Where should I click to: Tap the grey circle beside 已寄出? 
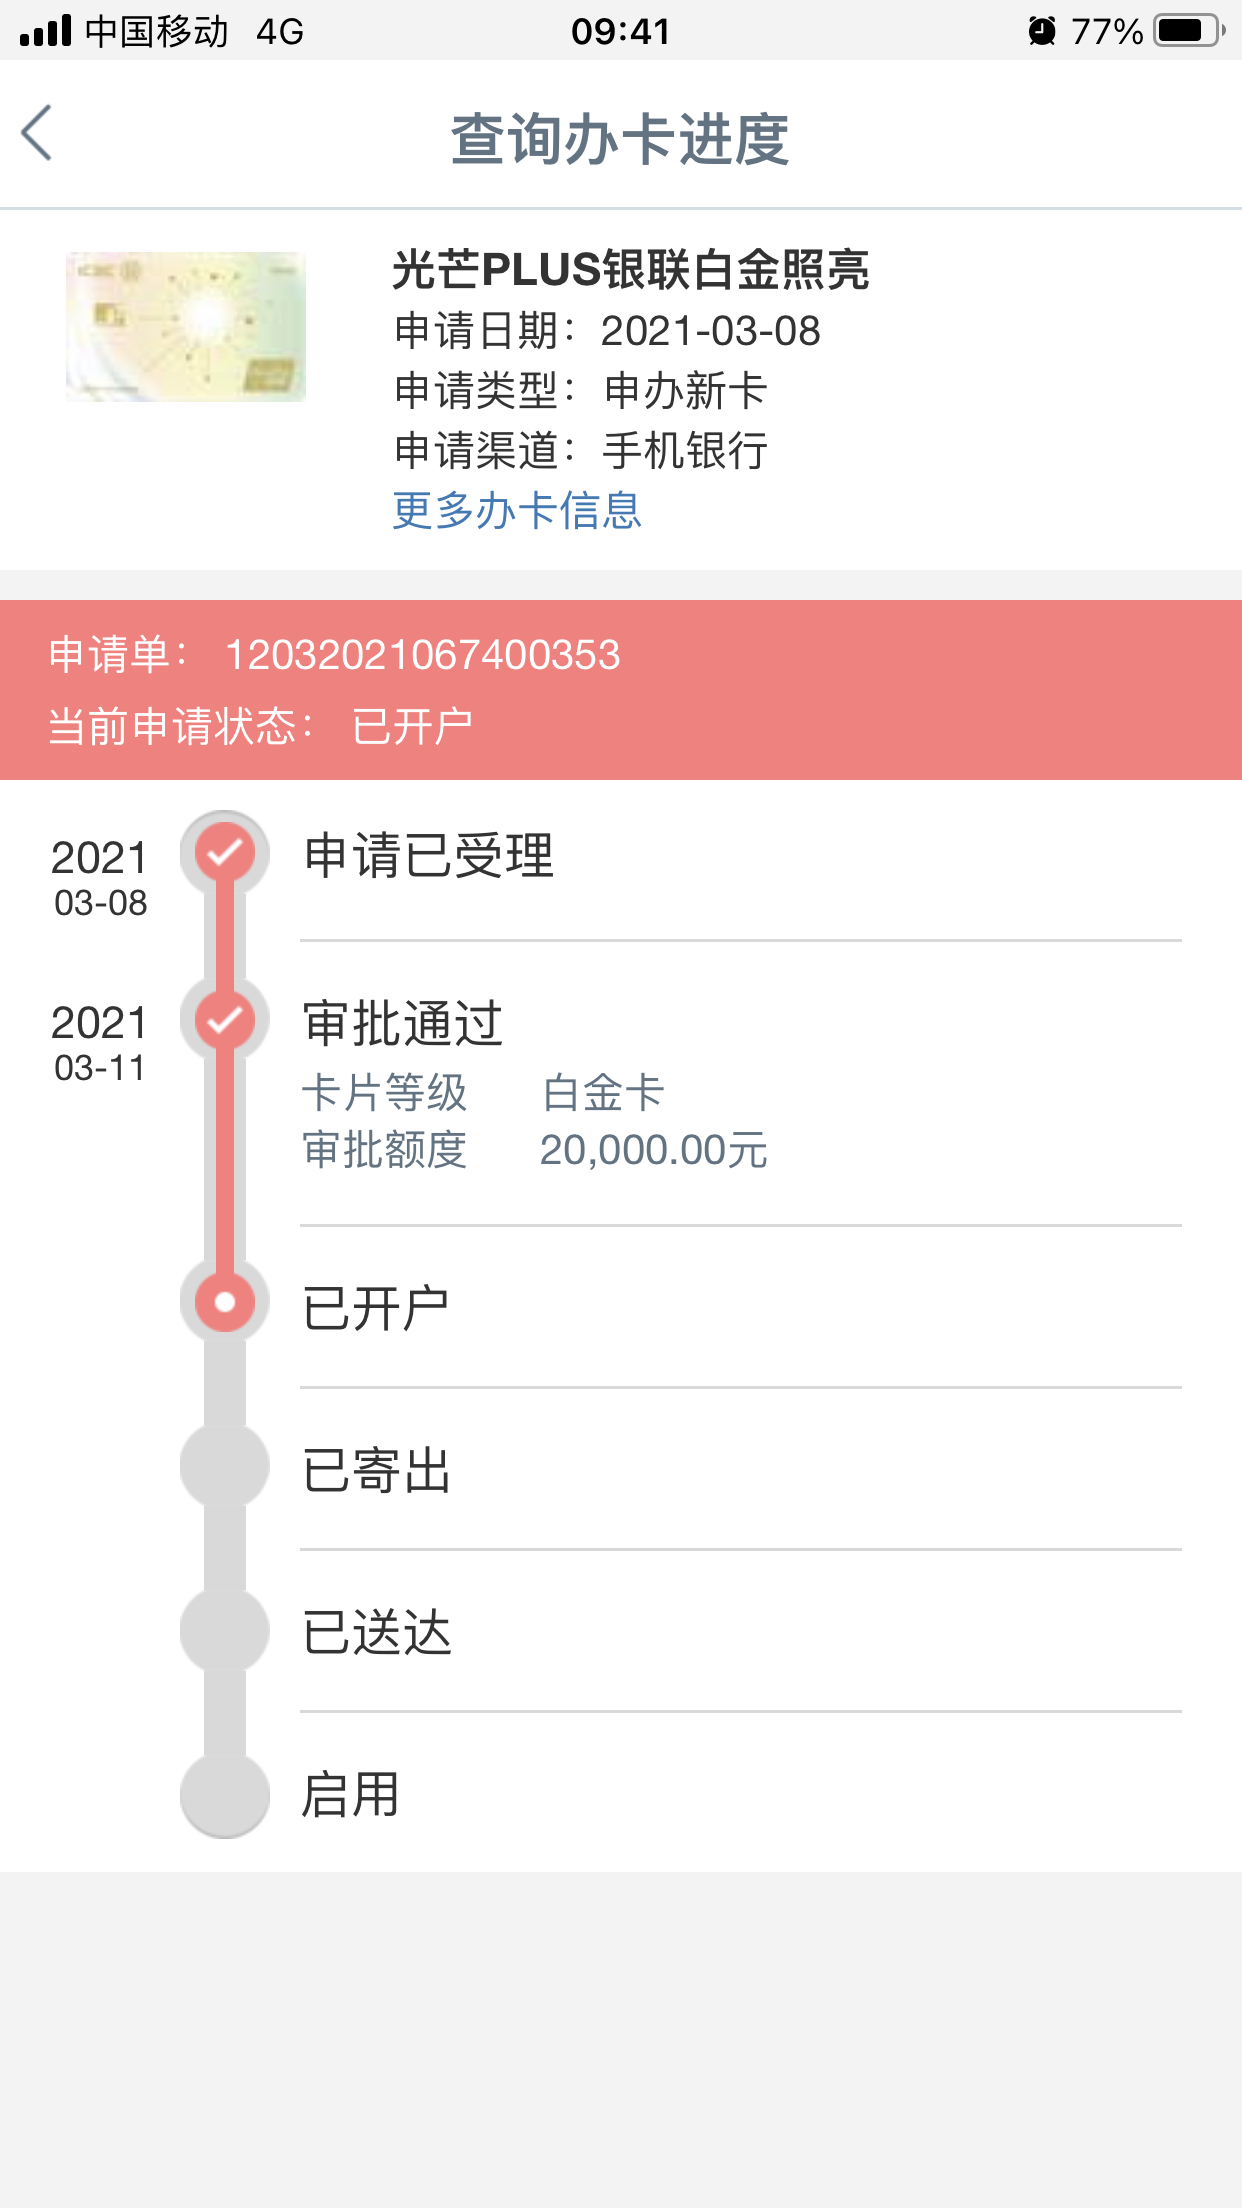click(x=225, y=1465)
